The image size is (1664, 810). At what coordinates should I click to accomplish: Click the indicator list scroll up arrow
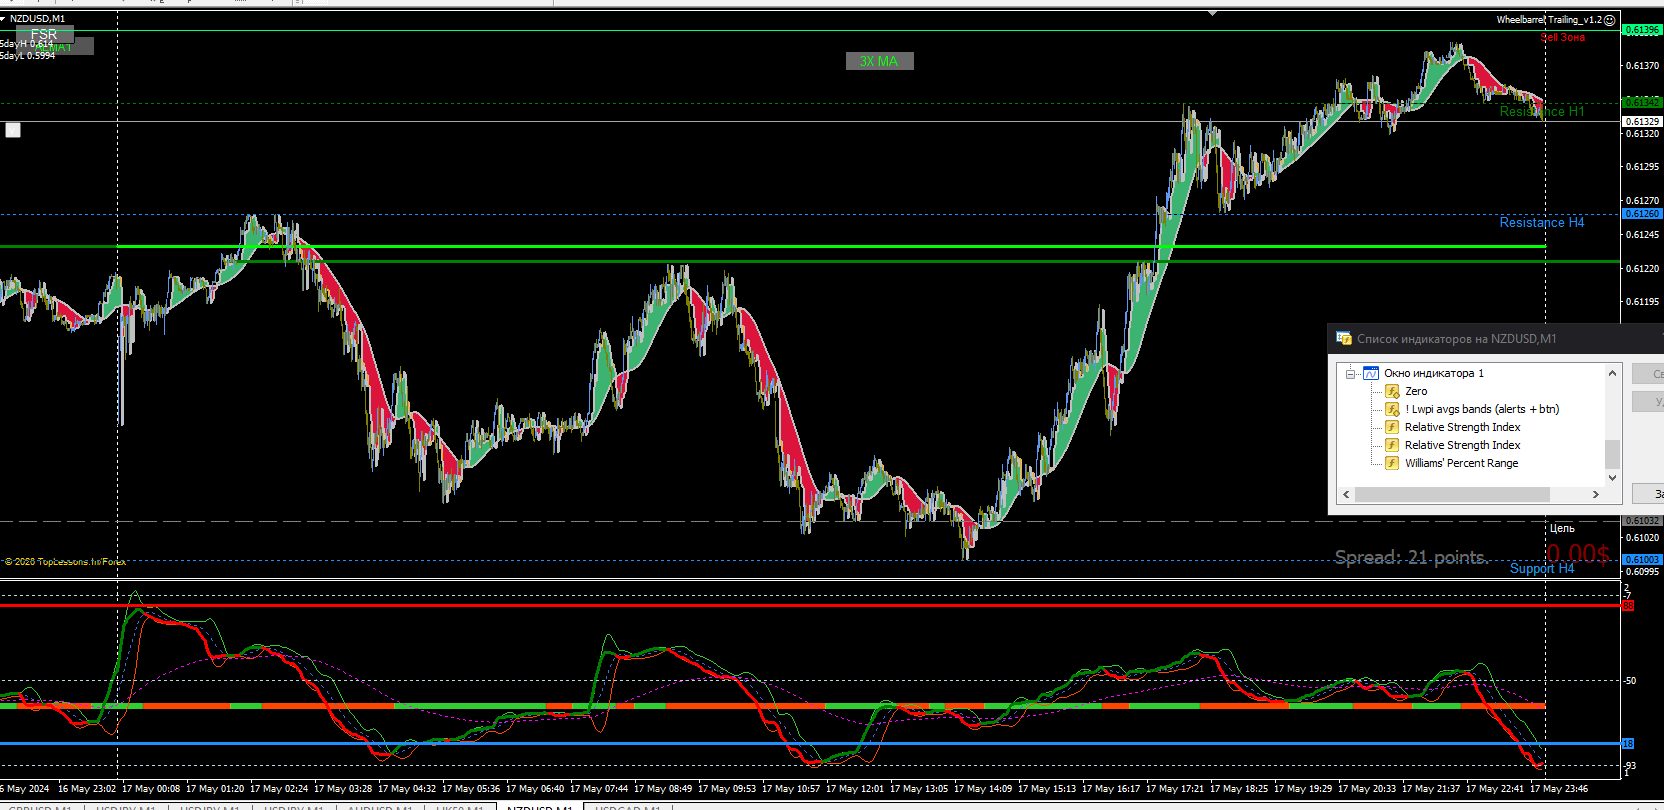tap(1612, 373)
